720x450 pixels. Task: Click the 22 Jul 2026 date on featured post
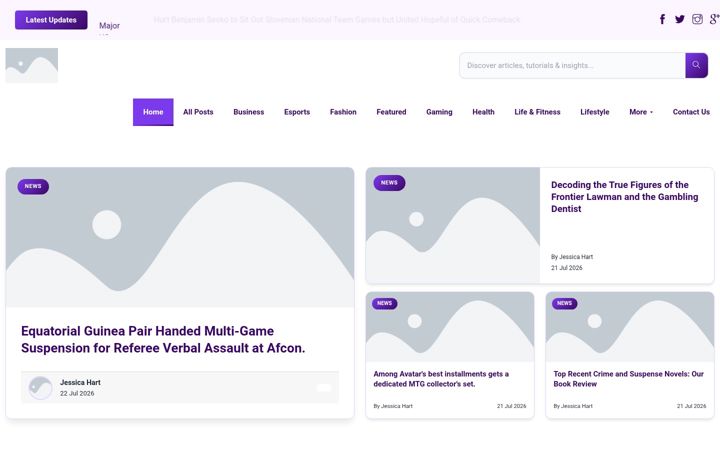77,394
